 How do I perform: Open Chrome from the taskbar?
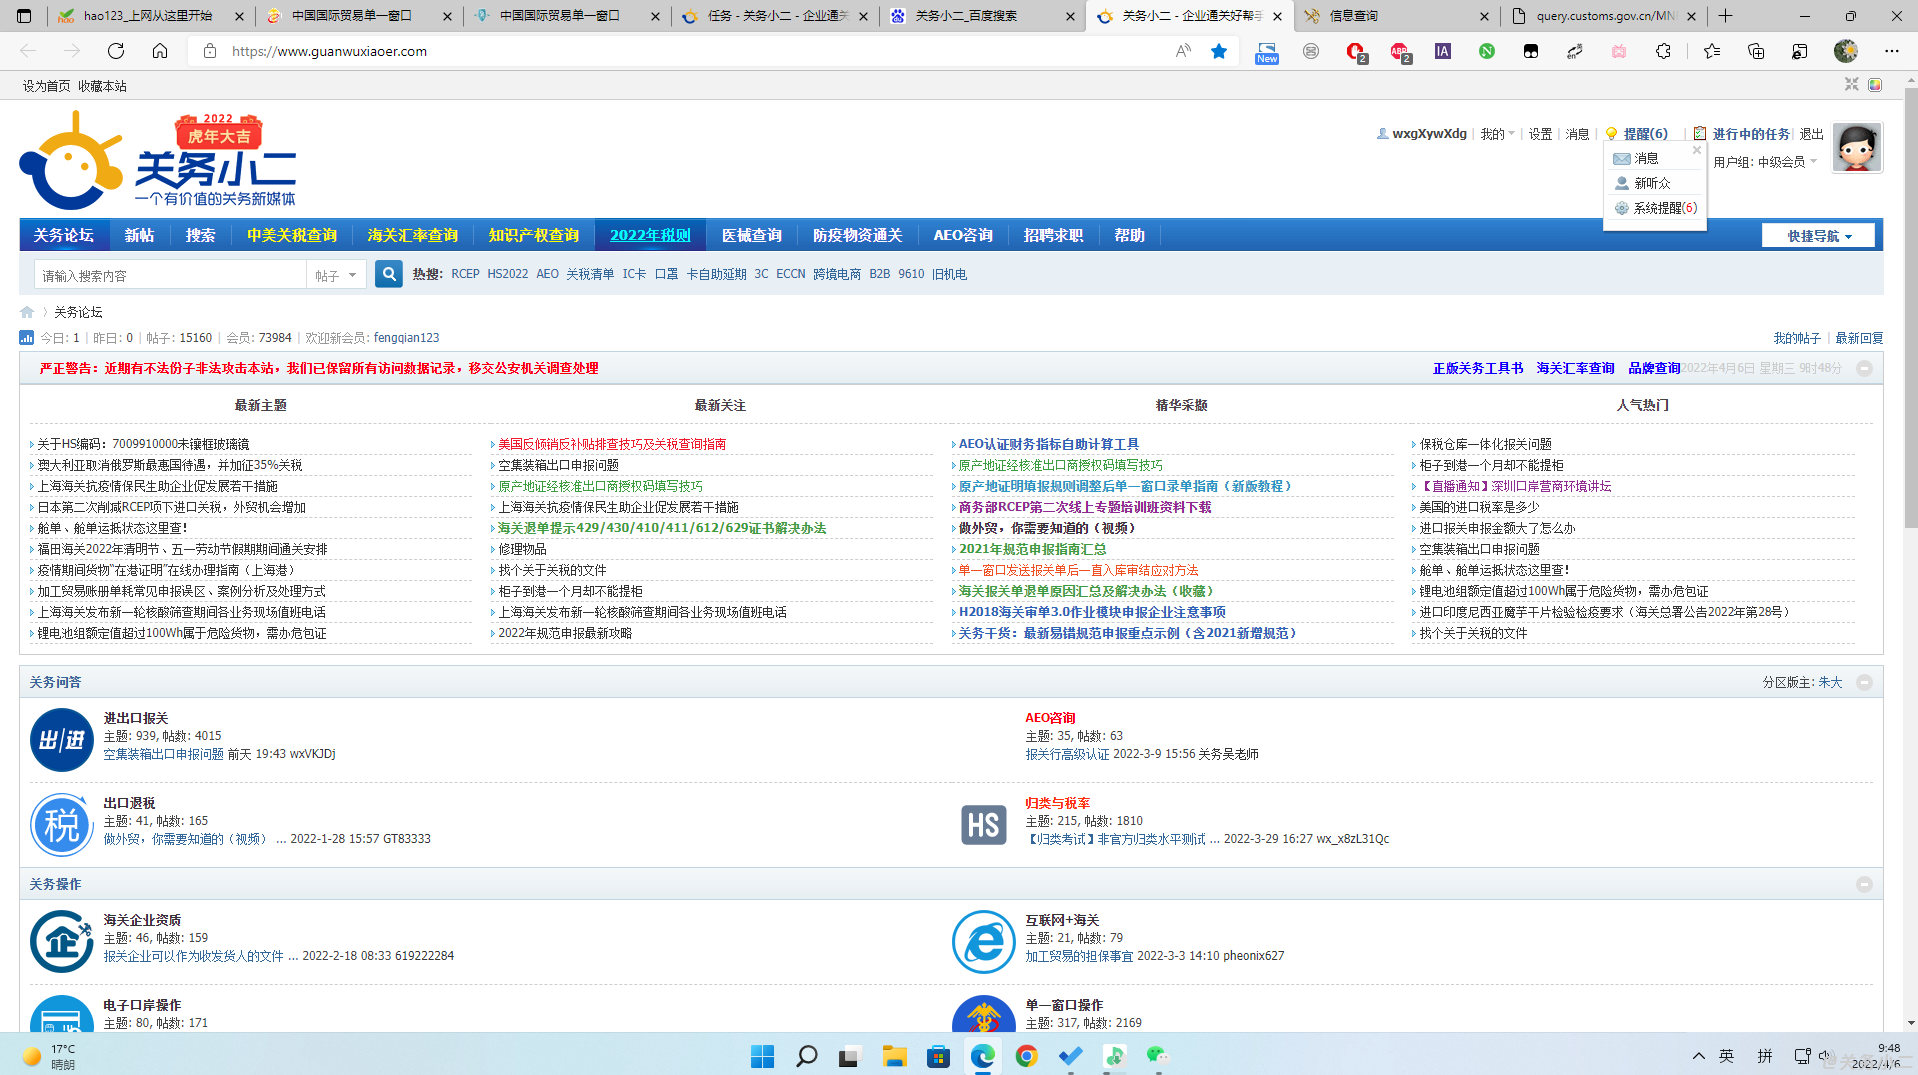pos(1026,1056)
